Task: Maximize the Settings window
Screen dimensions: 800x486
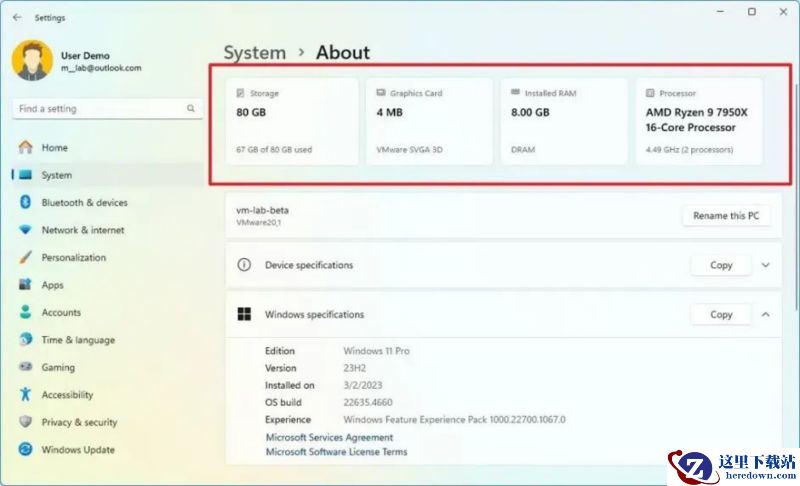Action: (x=752, y=11)
